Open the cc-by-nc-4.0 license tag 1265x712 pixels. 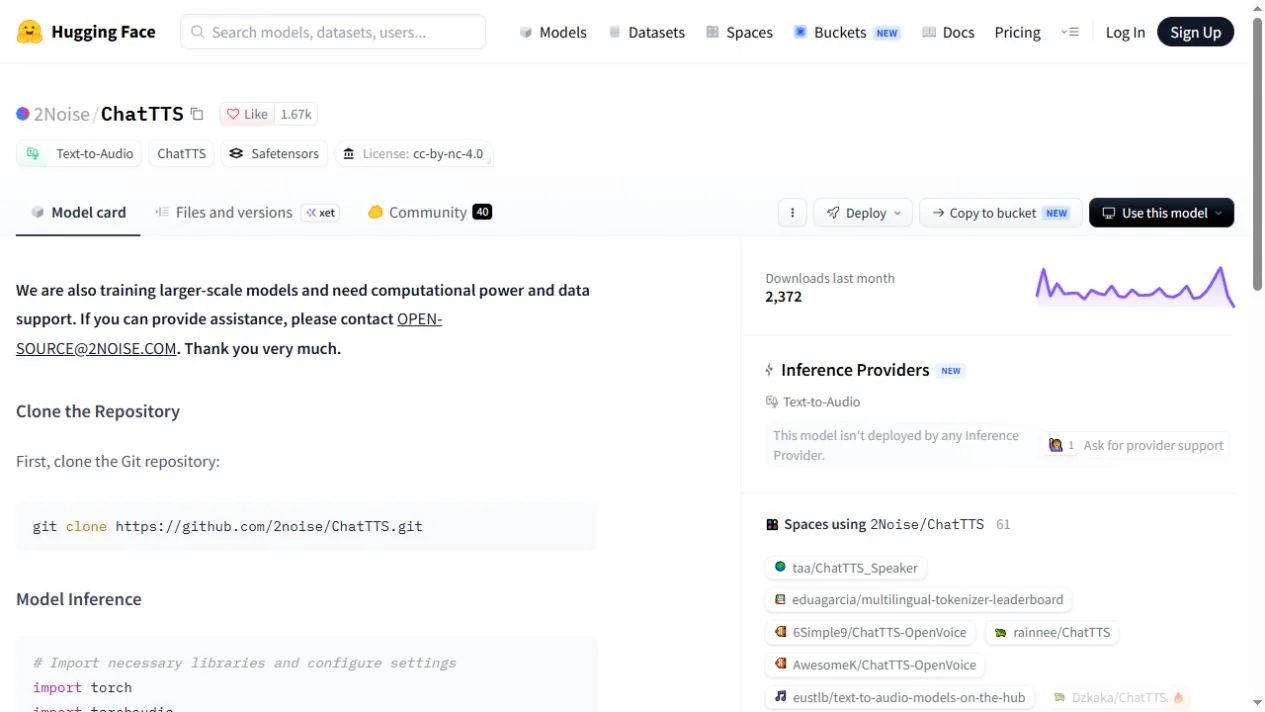(414, 154)
